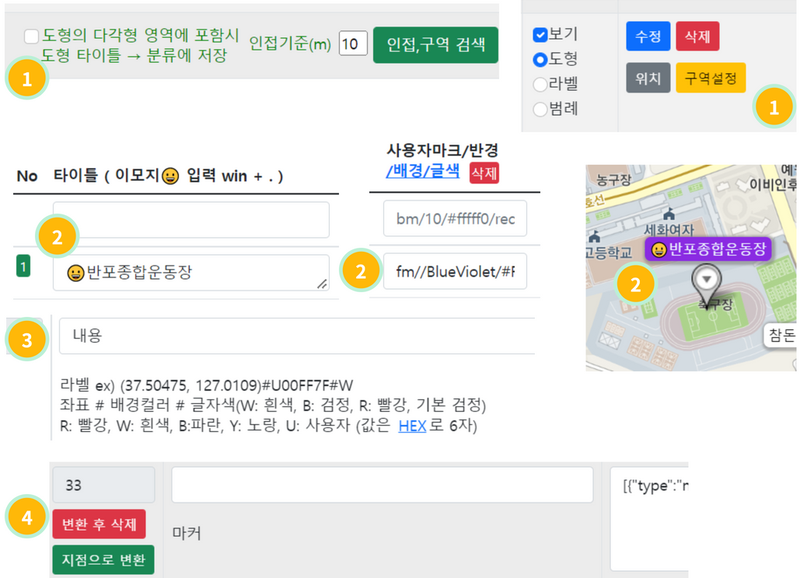Follow the HEX link in the help text
Image resolution: width=800 pixels, height=578 pixels.
[x=412, y=425]
